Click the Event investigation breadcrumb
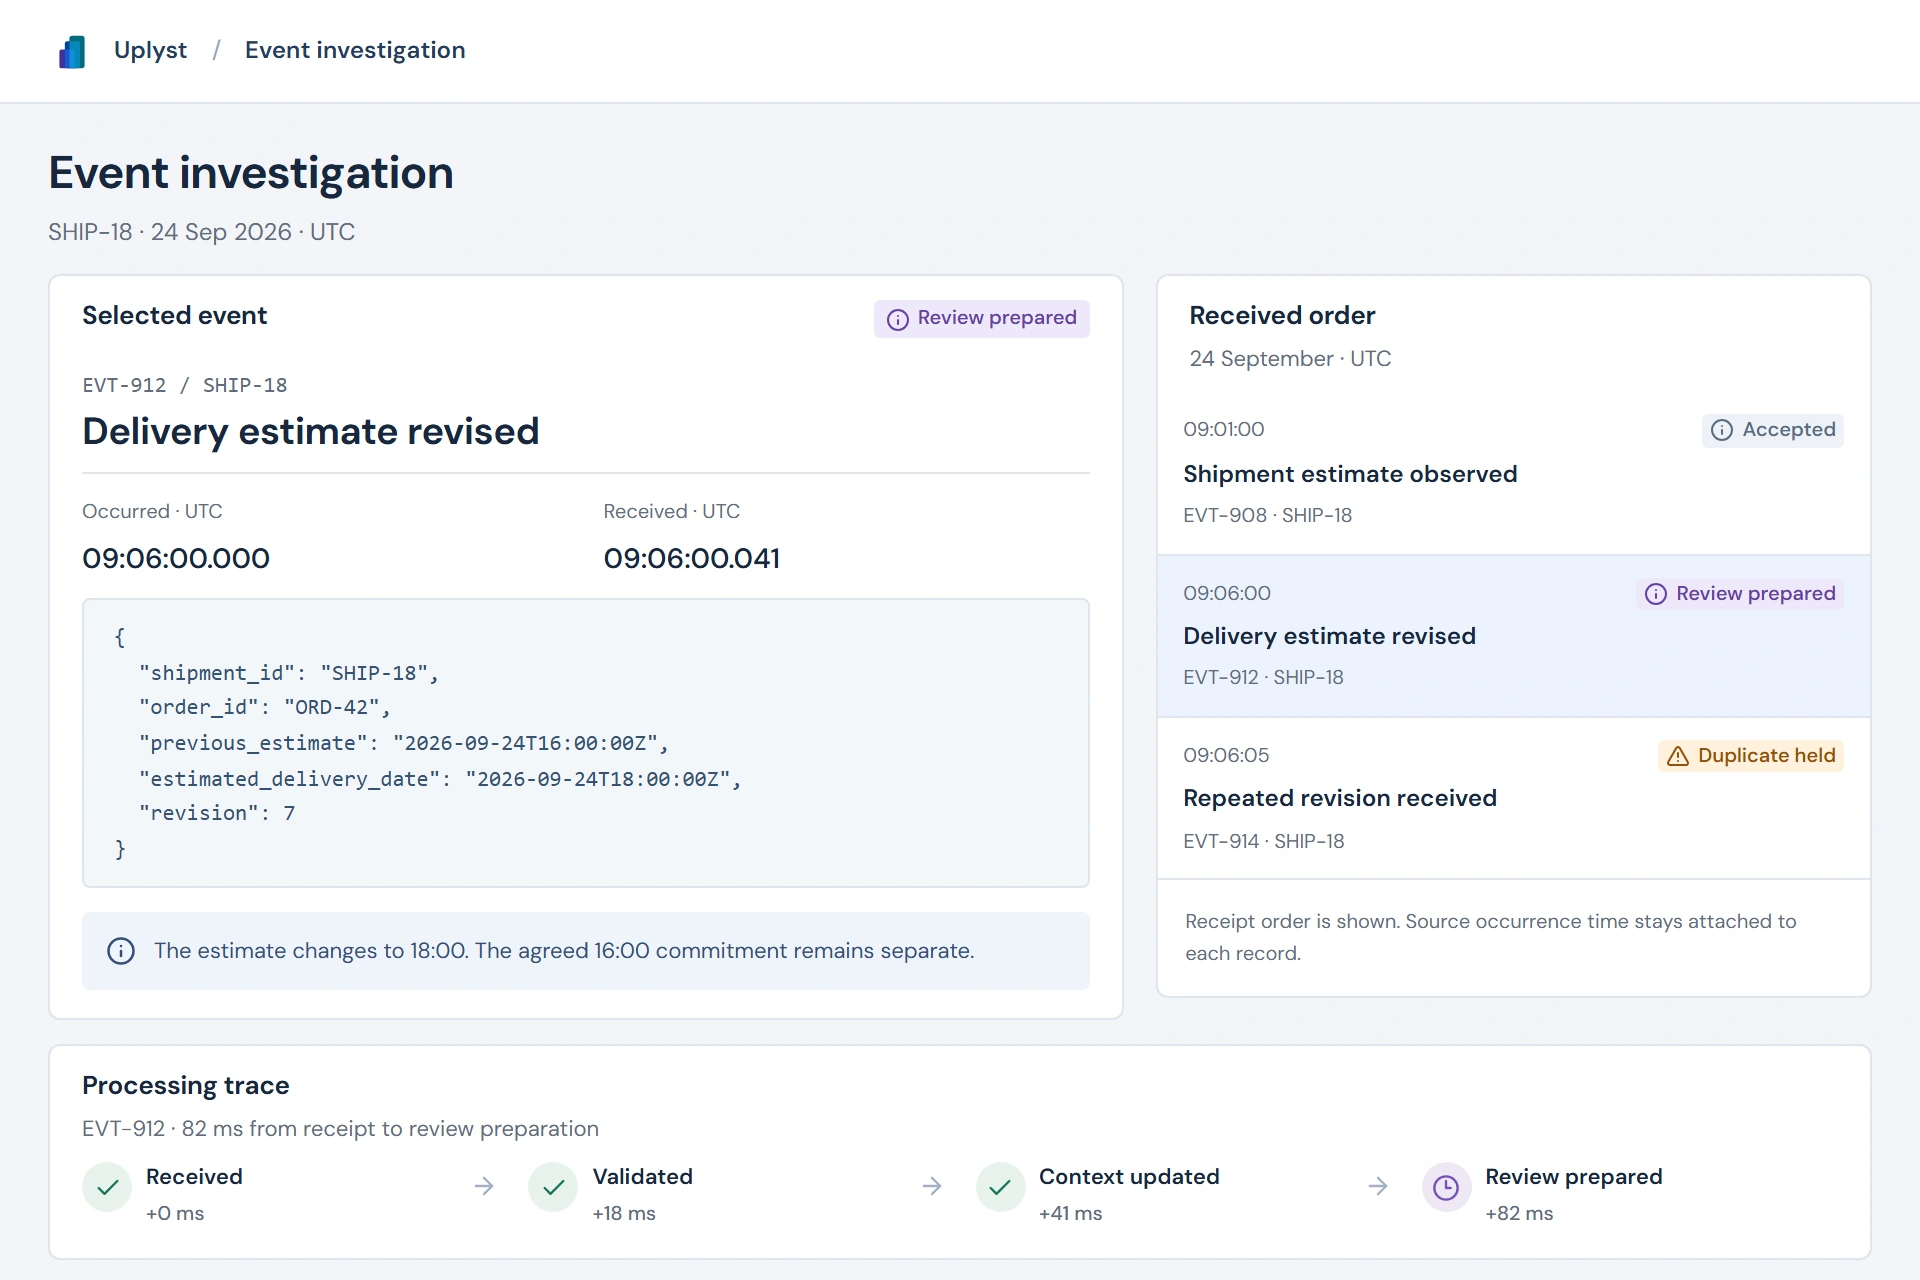Viewport: 1920px width, 1280px height. pyautogui.click(x=355, y=50)
